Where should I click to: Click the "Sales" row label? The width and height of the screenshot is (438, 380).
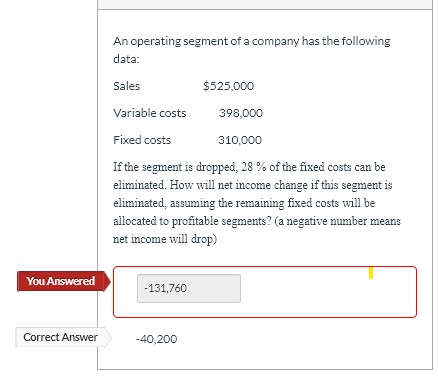click(126, 86)
